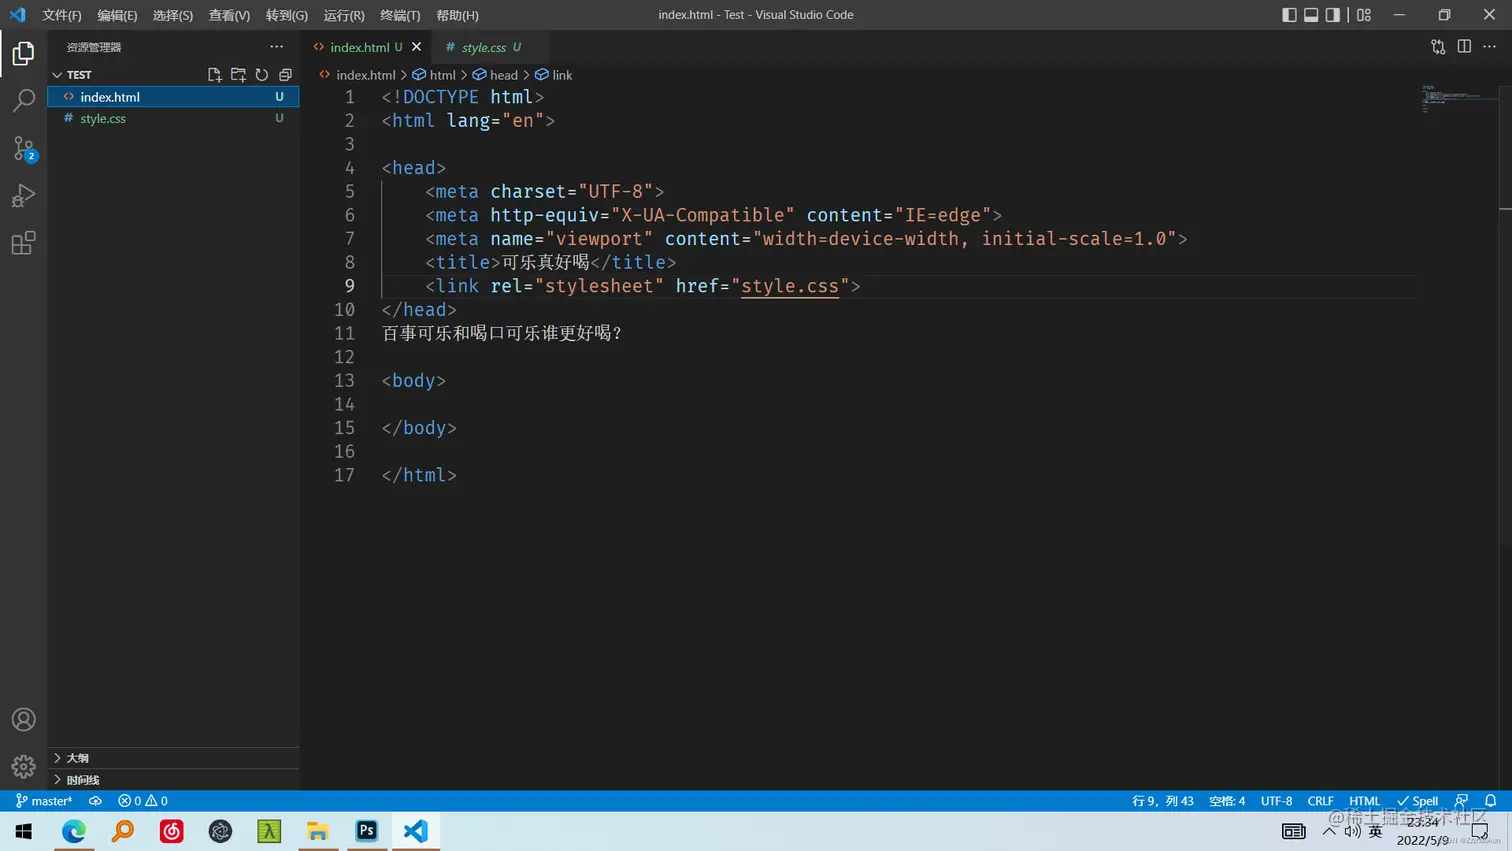The image size is (1512, 851).
Task: Open the 运行(R) menu
Action: coord(344,15)
